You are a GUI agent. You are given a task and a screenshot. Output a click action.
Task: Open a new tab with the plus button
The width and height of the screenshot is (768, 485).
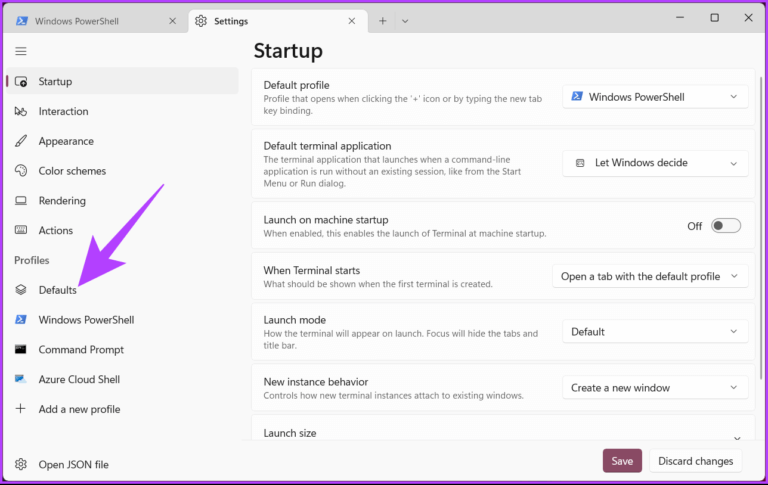coord(383,21)
